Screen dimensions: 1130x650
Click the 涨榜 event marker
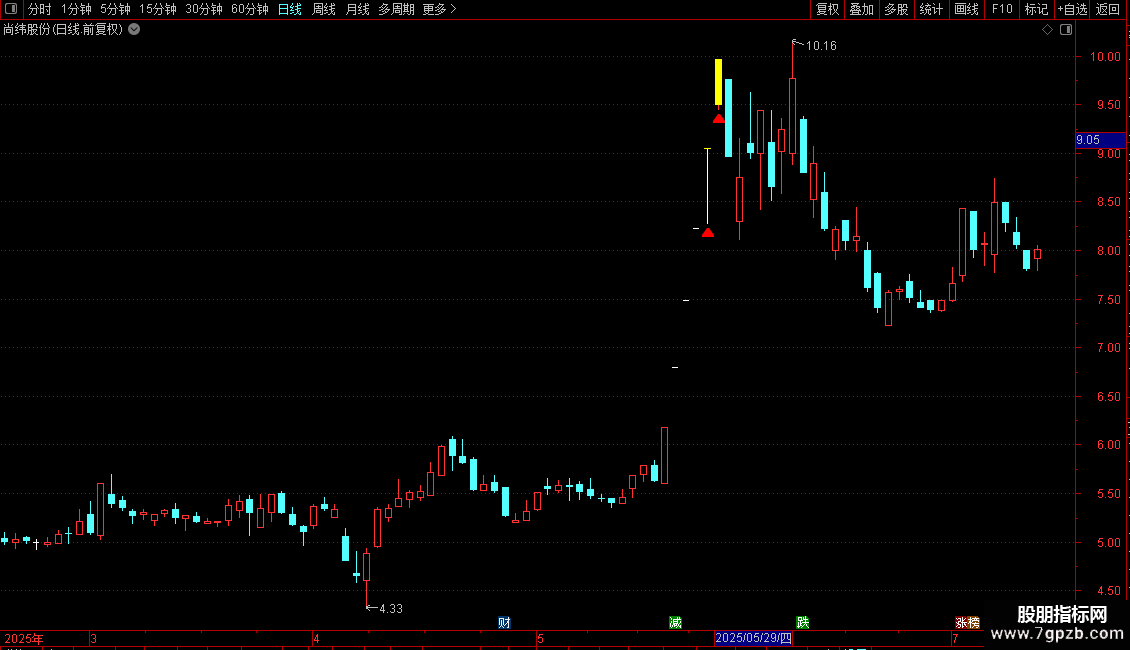pyautogui.click(x=967, y=623)
